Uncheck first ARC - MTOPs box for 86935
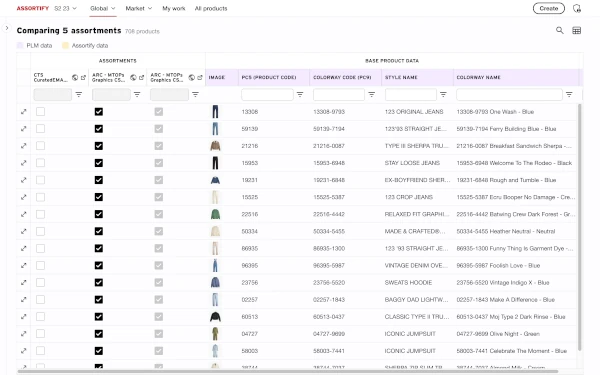The width and height of the screenshot is (600, 375). click(x=99, y=248)
